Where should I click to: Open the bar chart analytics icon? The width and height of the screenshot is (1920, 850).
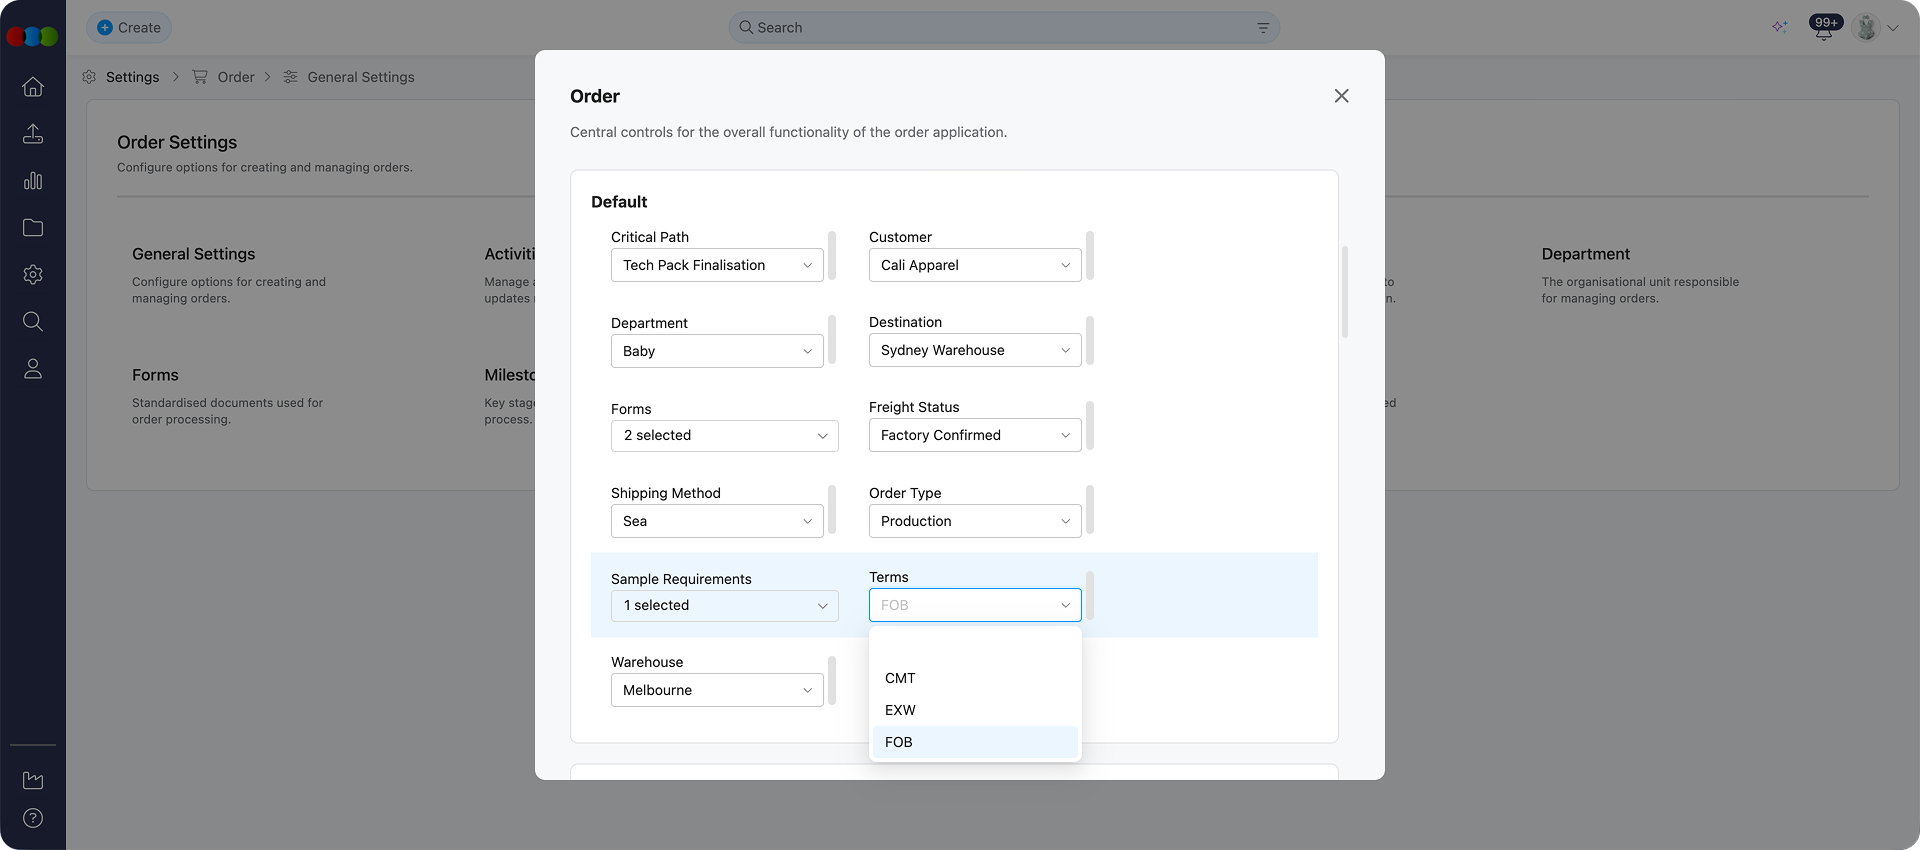pyautogui.click(x=33, y=181)
